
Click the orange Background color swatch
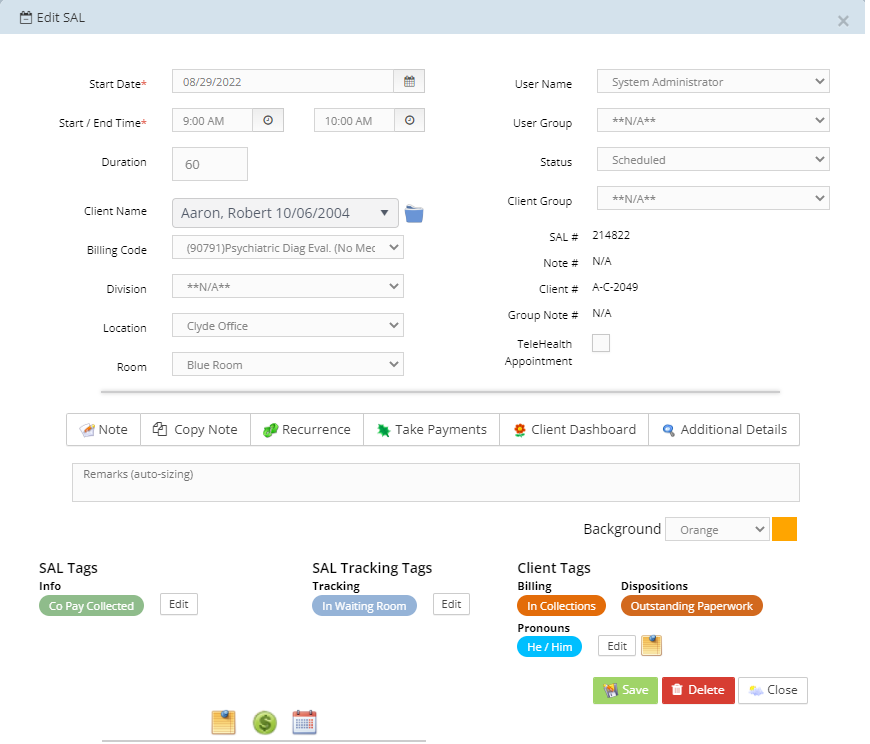[x=784, y=529]
